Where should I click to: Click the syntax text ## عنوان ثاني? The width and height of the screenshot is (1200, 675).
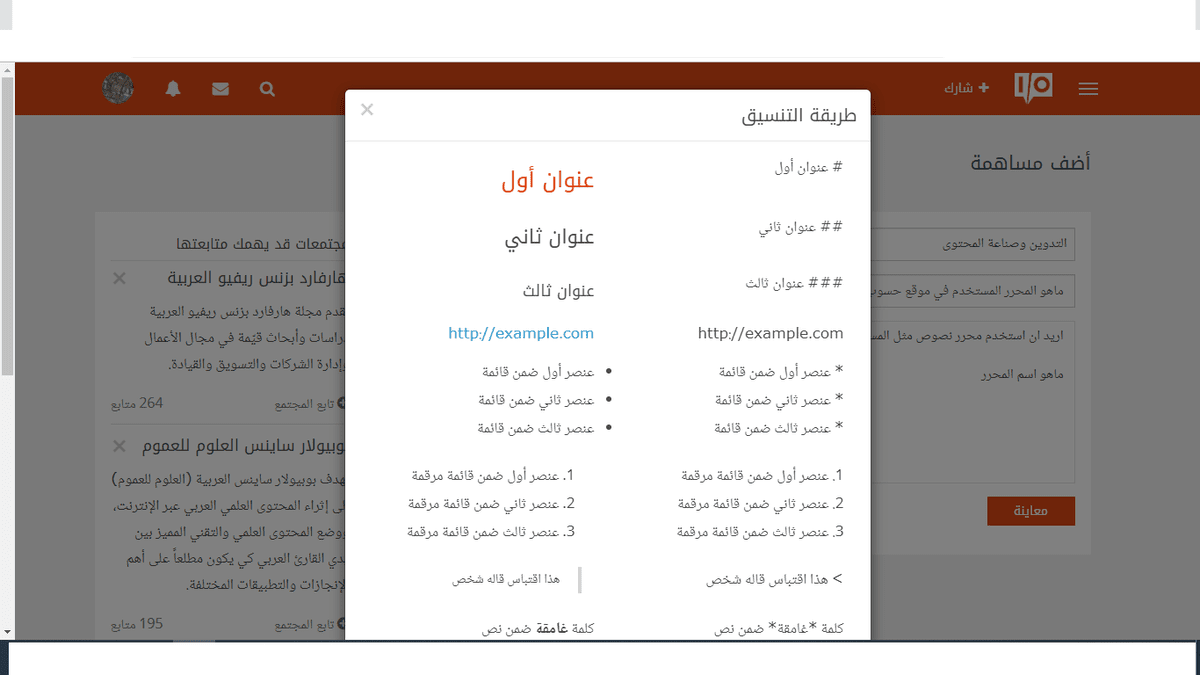[x=800, y=228]
